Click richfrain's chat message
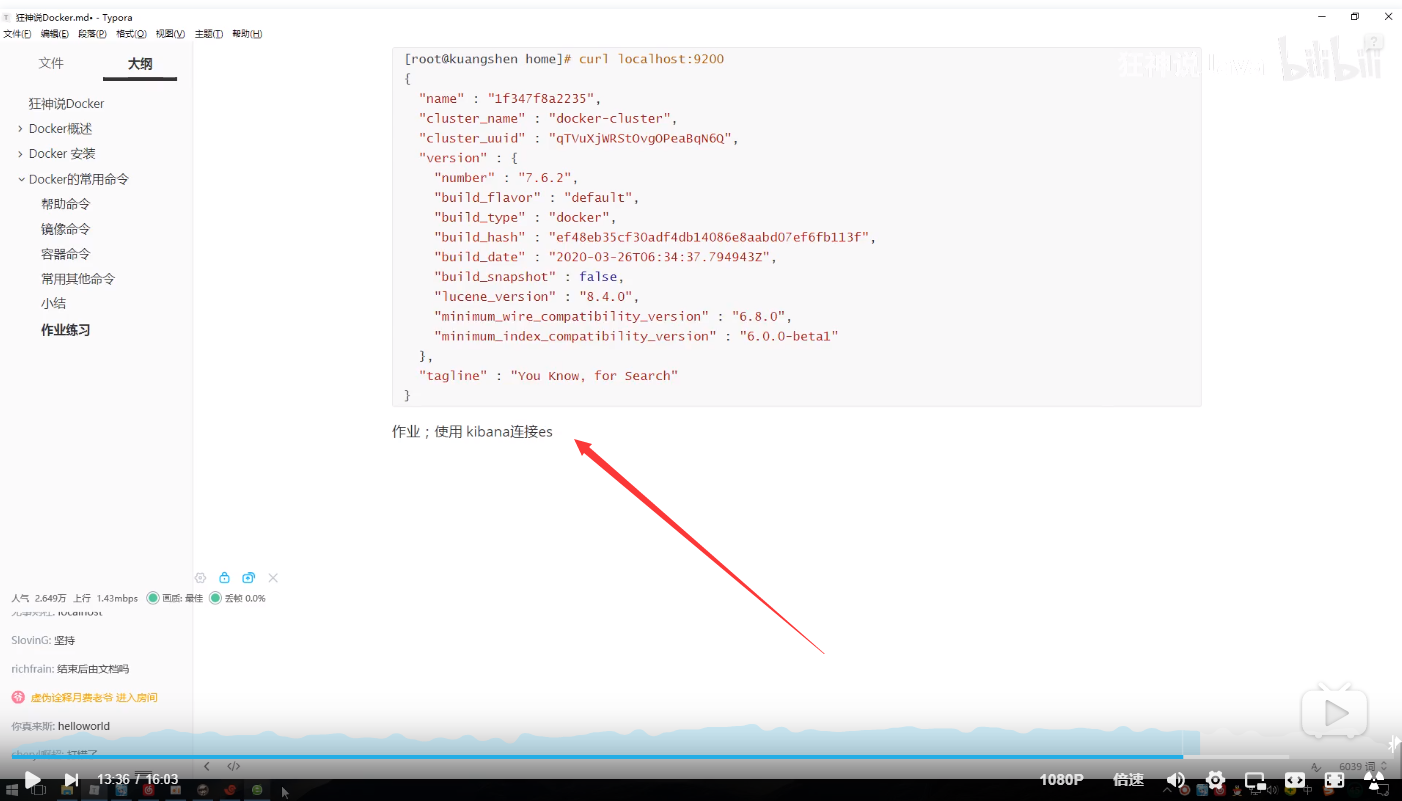This screenshot has width=1402, height=801. point(70,669)
